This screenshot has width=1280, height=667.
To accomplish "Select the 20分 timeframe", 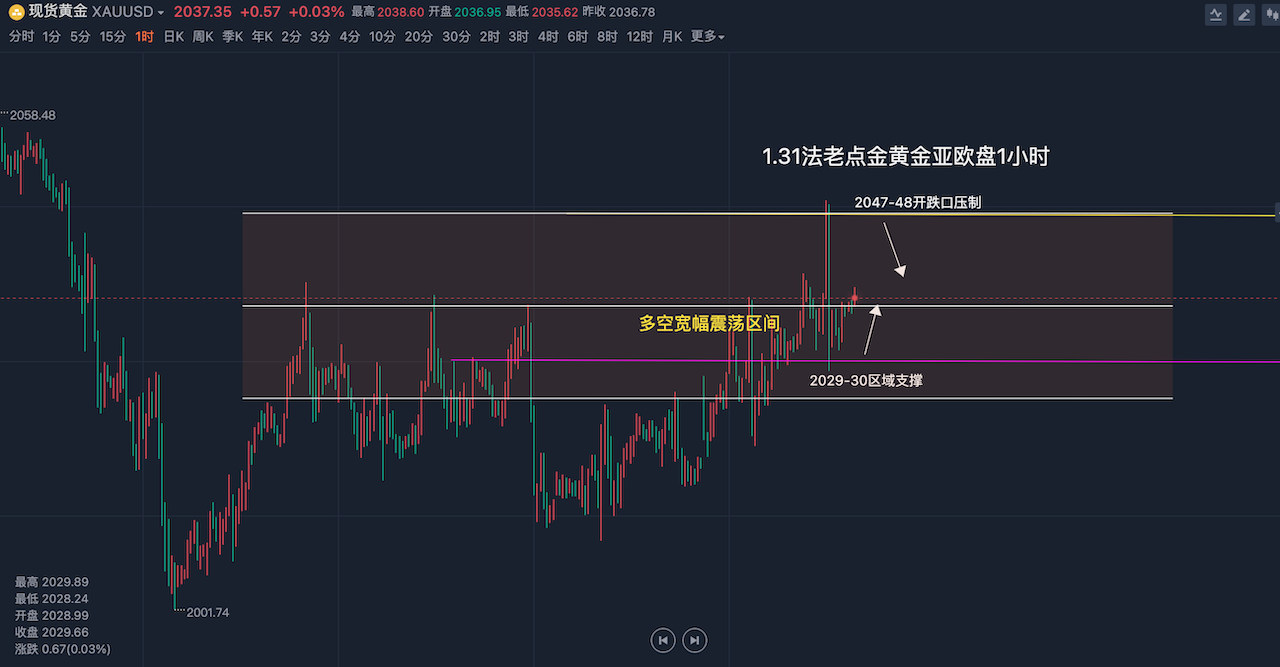I will (419, 36).
